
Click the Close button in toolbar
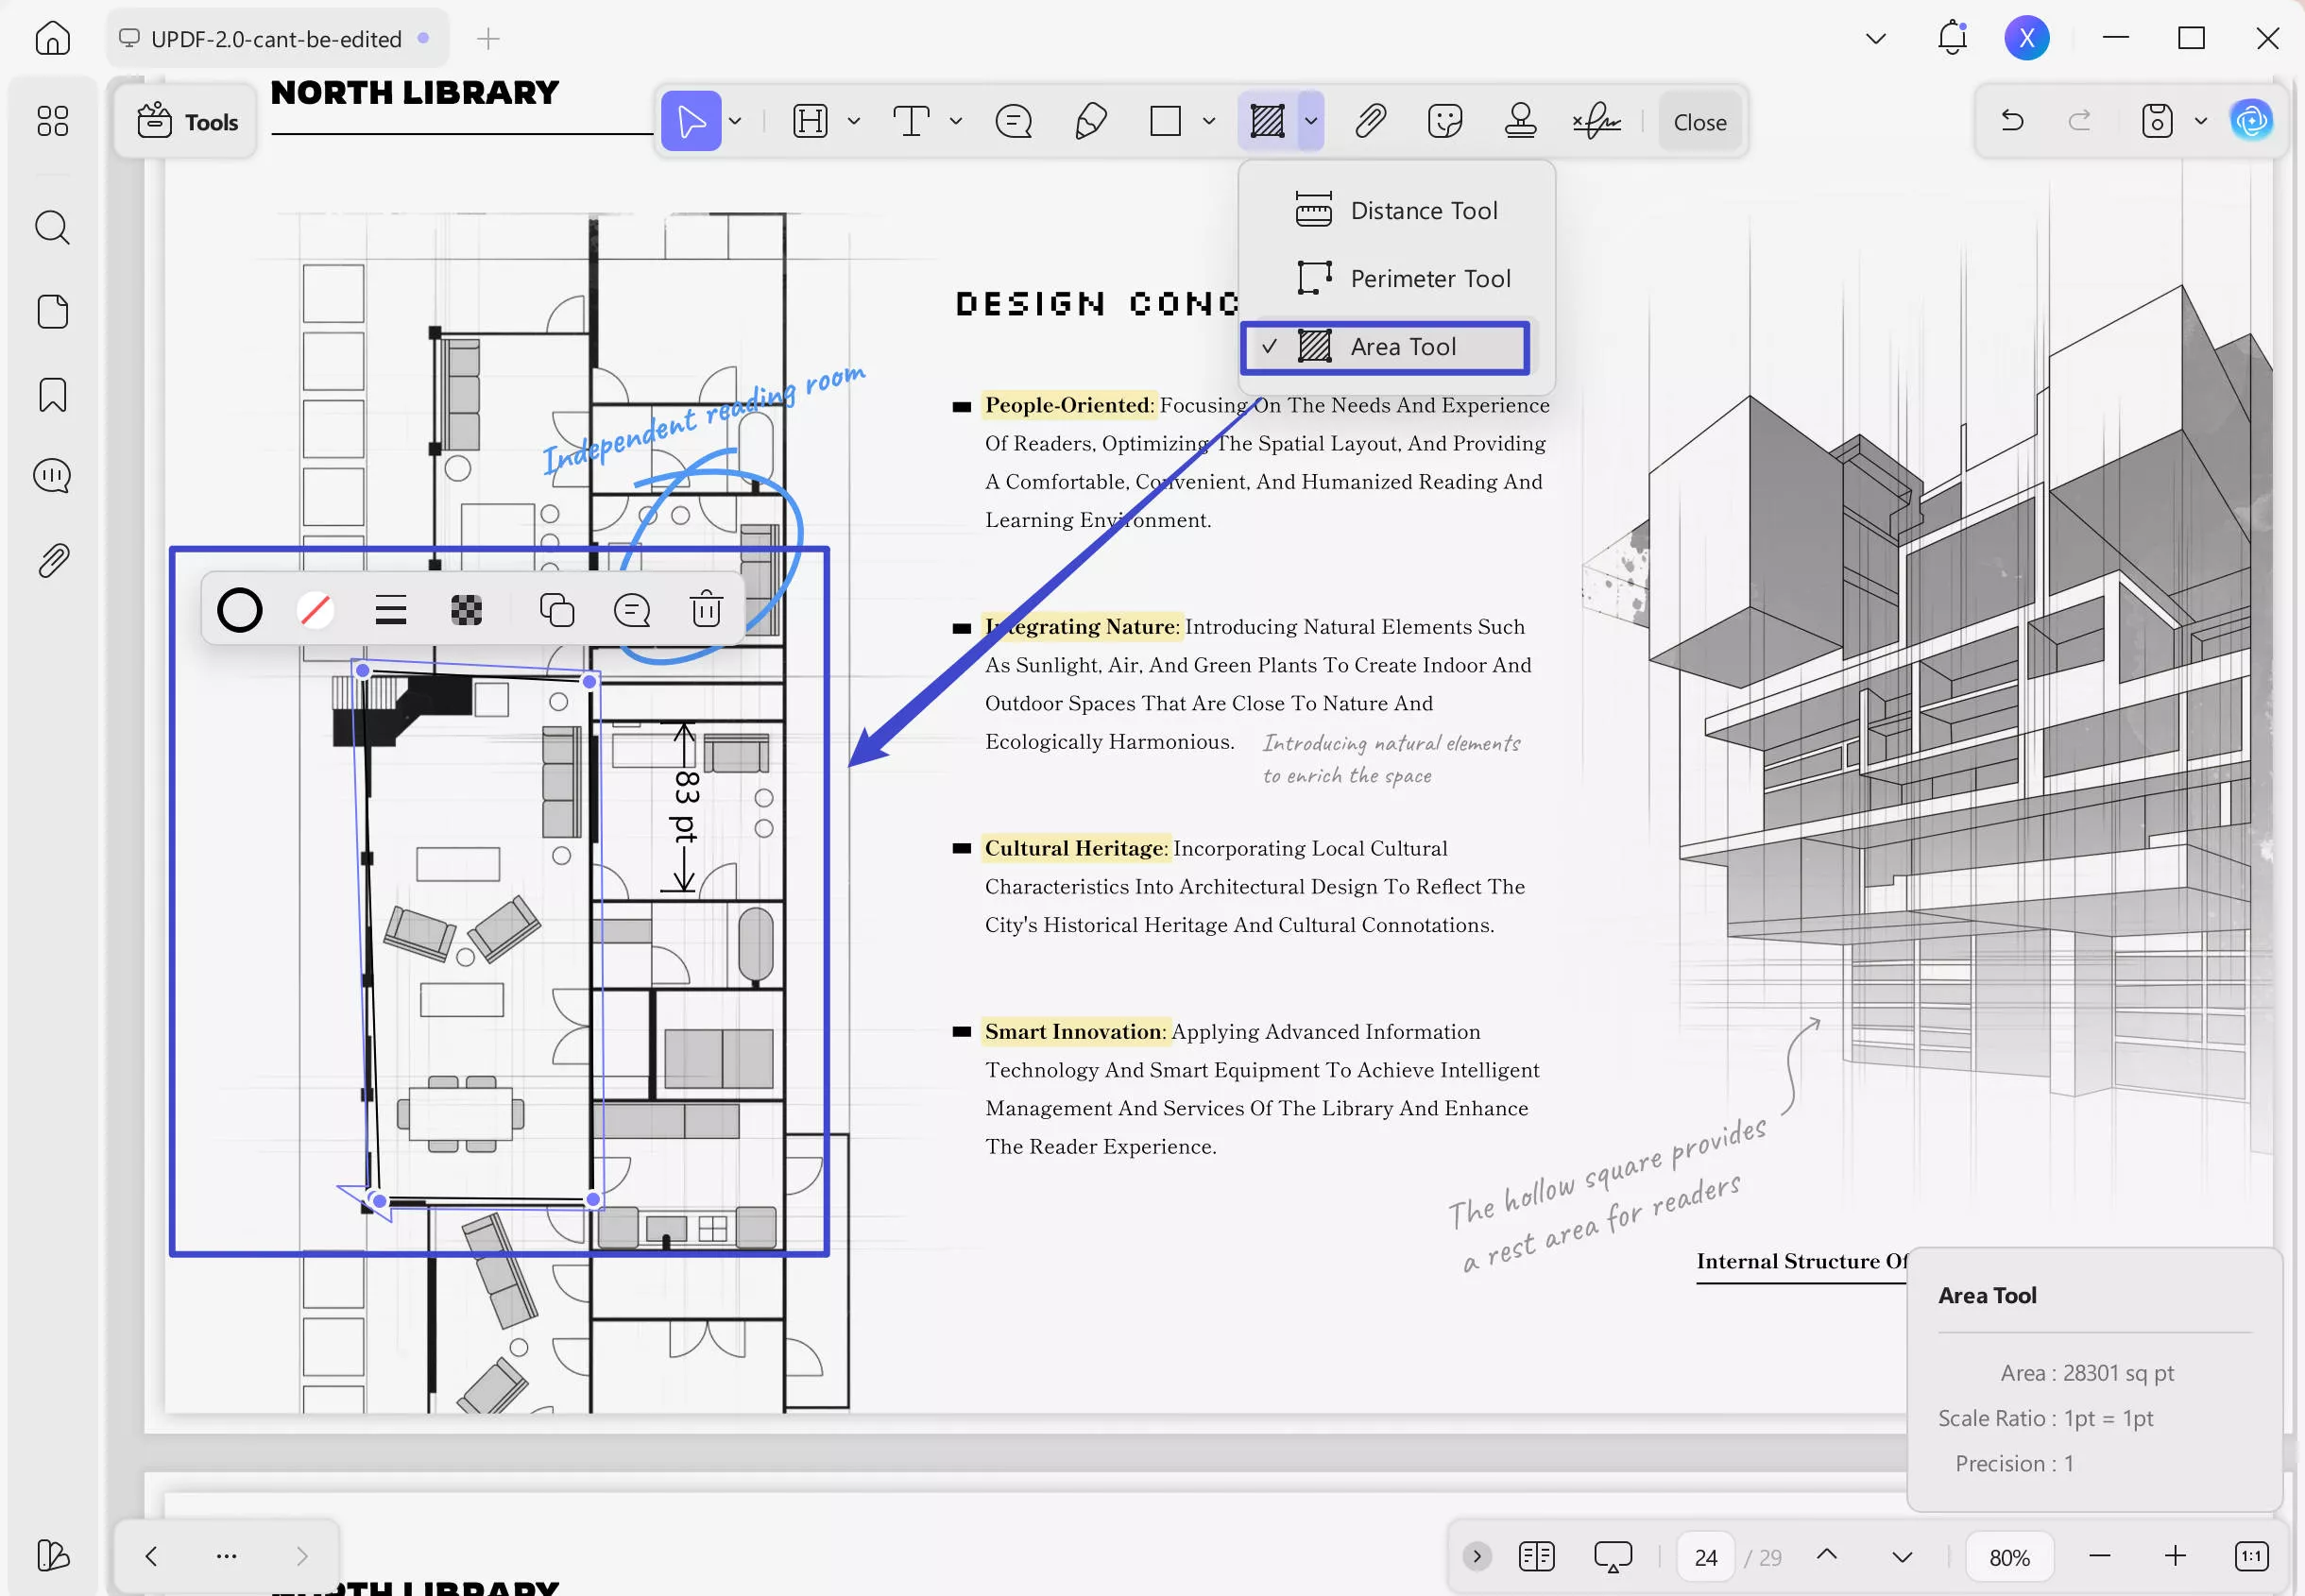click(1699, 122)
